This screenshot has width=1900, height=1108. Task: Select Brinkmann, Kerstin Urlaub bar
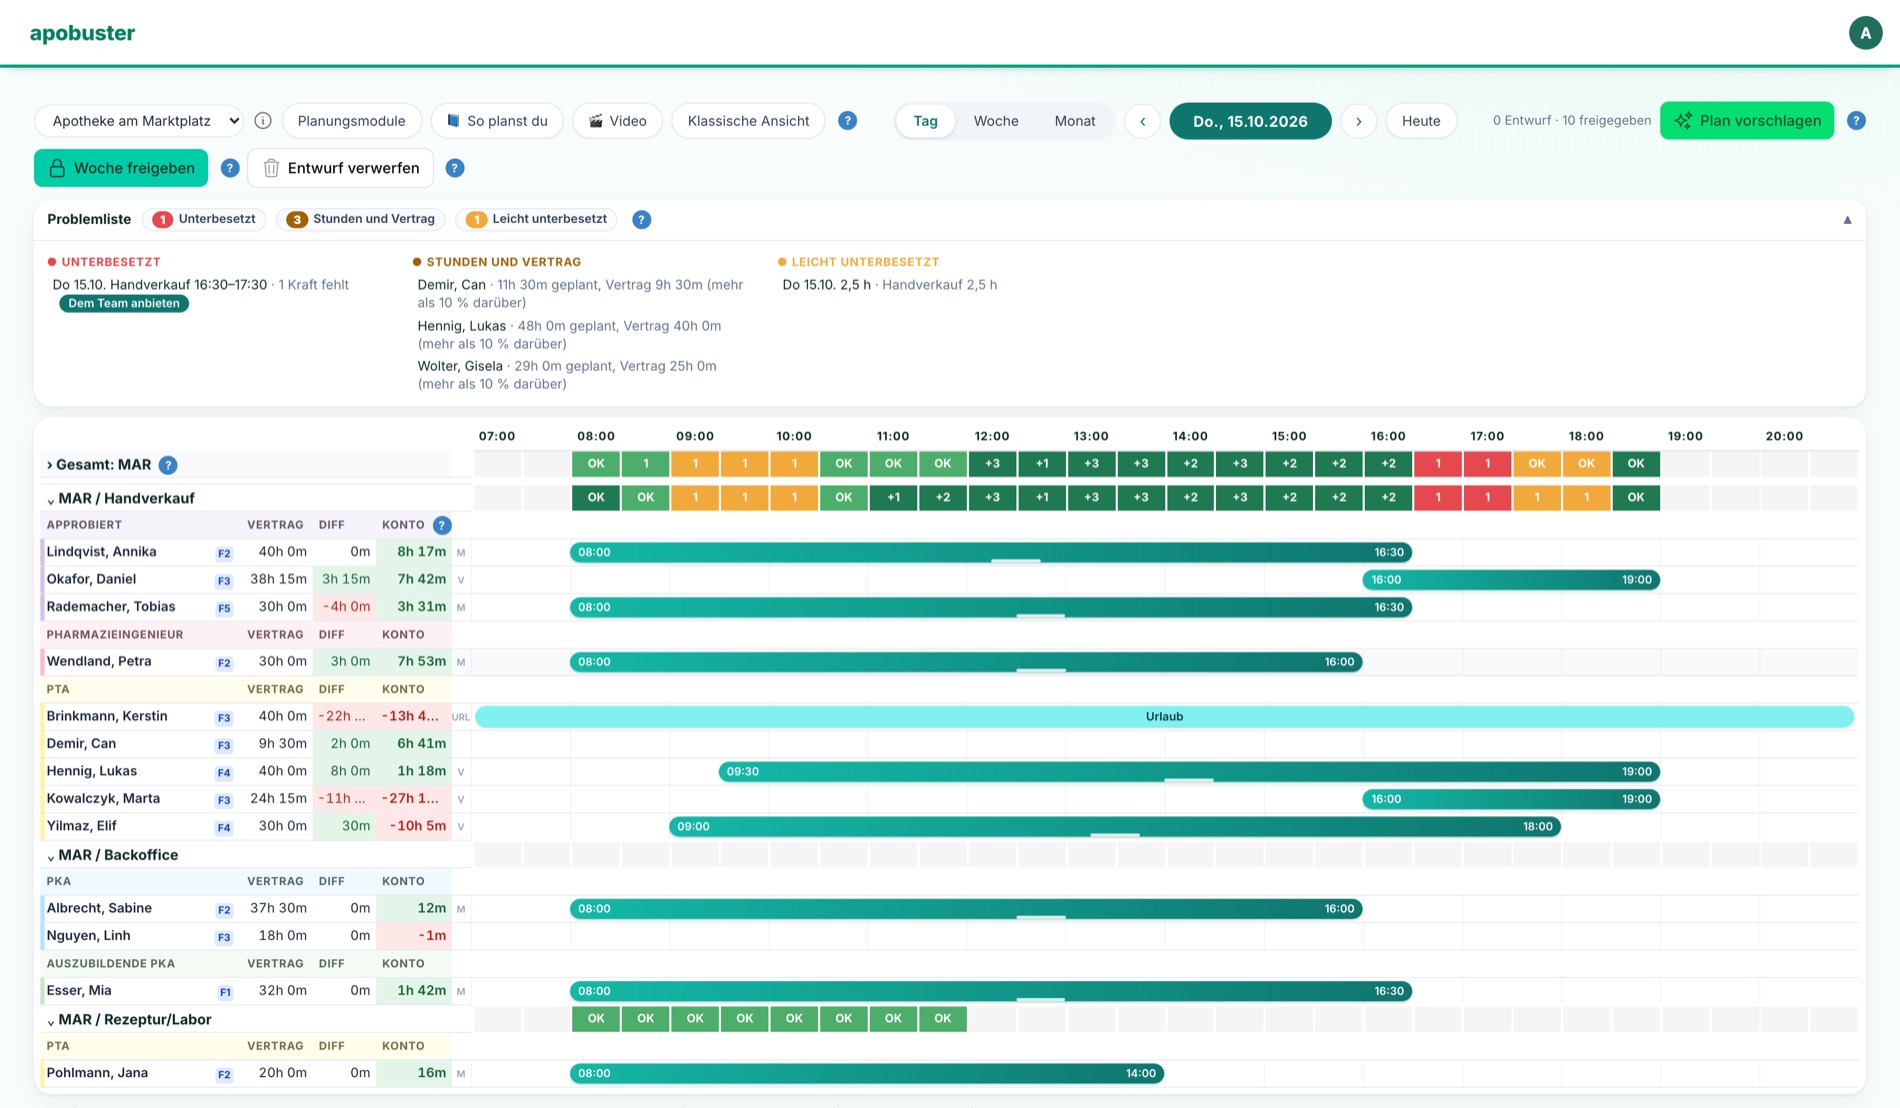pos(1164,717)
